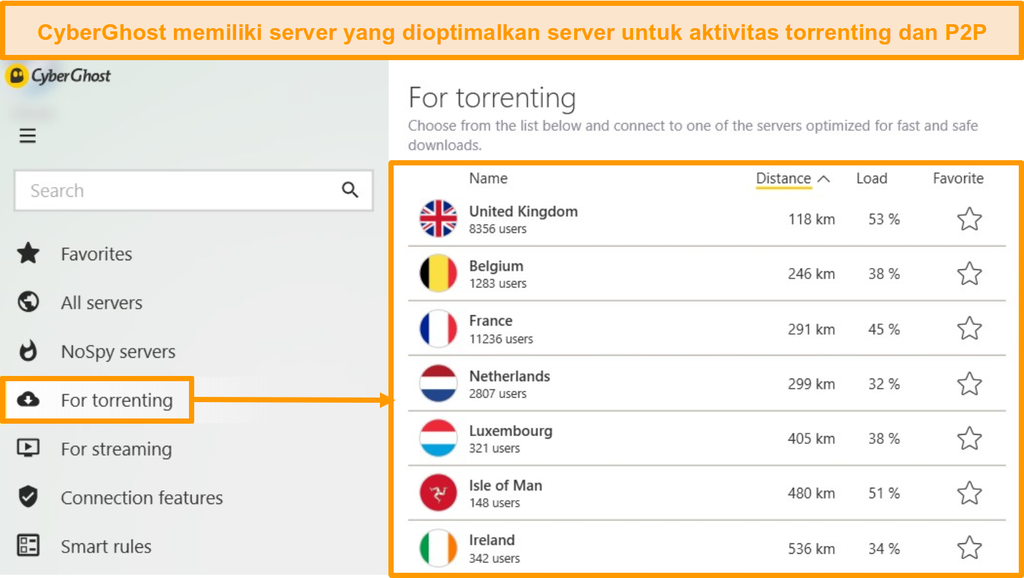This screenshot has height=578, width=1024.
Task: Focus the Search input field
Action: 193,191
